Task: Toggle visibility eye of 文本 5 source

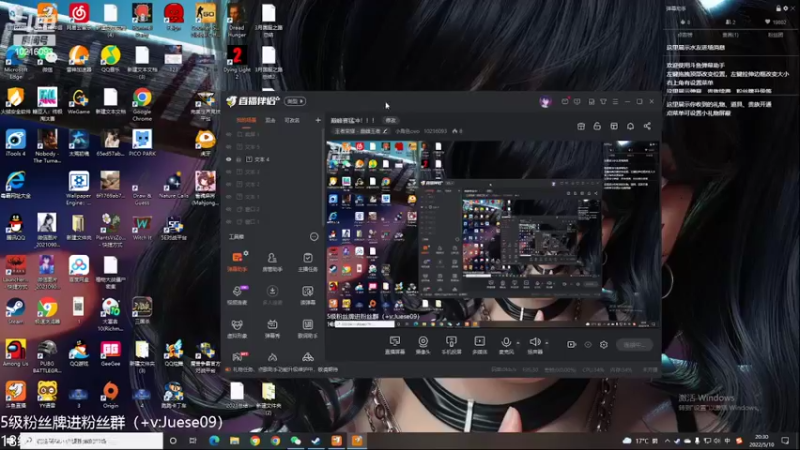Action: point(229,147)
